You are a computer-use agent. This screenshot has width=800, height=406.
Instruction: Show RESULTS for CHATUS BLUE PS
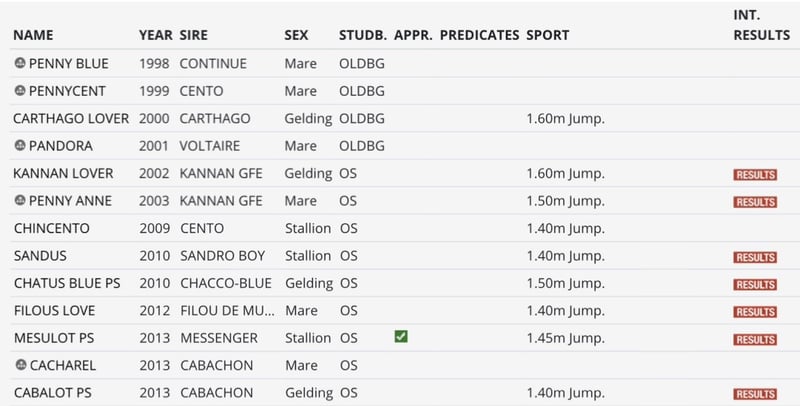click(x=755, y=284)
